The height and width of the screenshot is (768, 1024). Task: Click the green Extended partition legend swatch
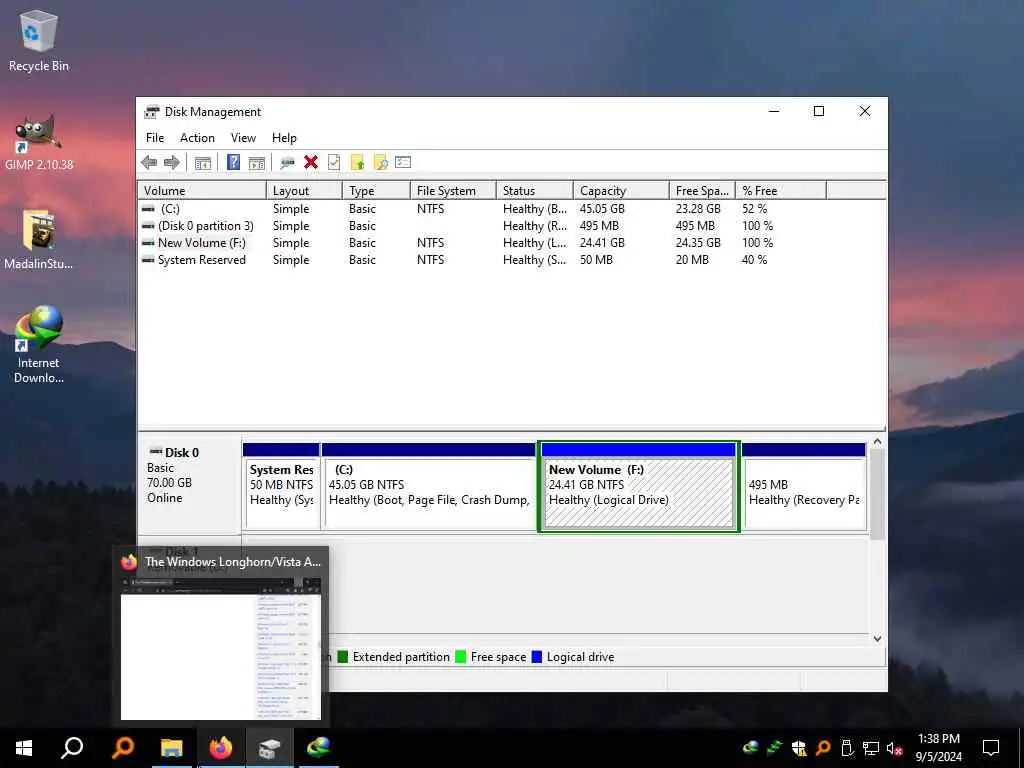click(343, 657)
